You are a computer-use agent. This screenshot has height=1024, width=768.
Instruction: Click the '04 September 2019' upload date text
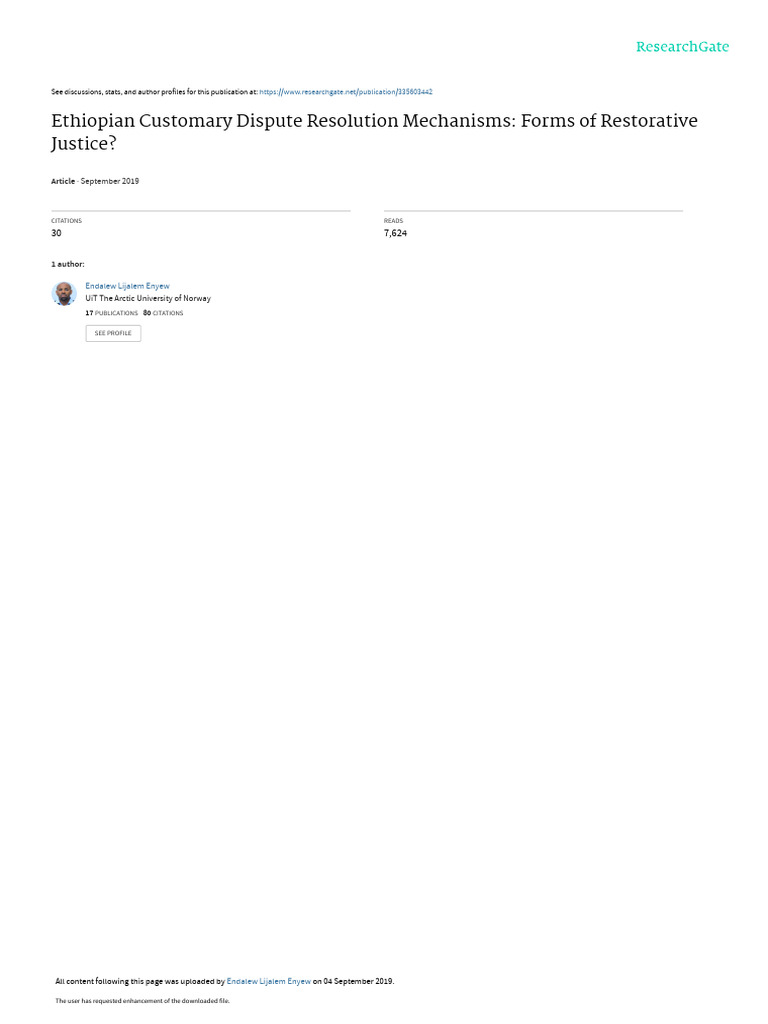(x=358, y=981)
